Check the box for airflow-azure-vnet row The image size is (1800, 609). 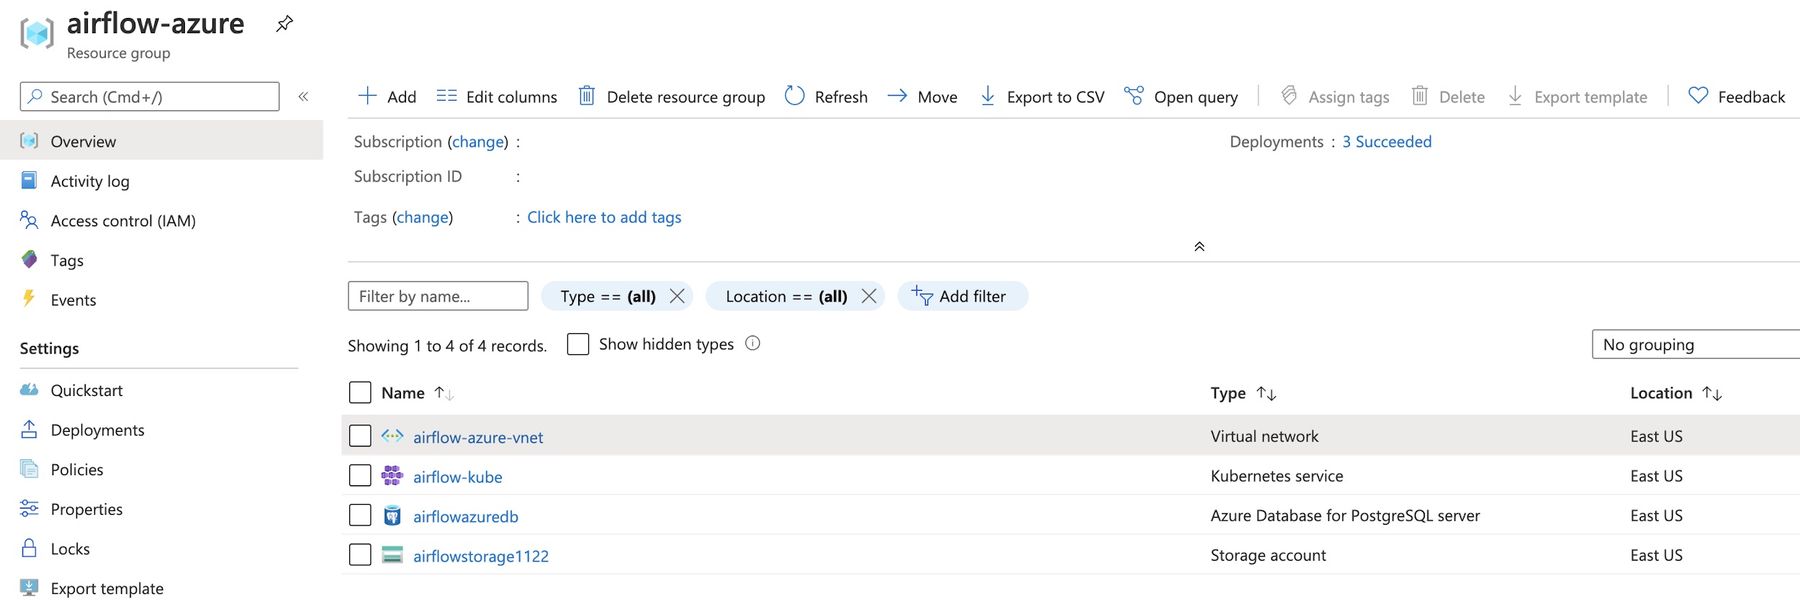click(360, 436)
